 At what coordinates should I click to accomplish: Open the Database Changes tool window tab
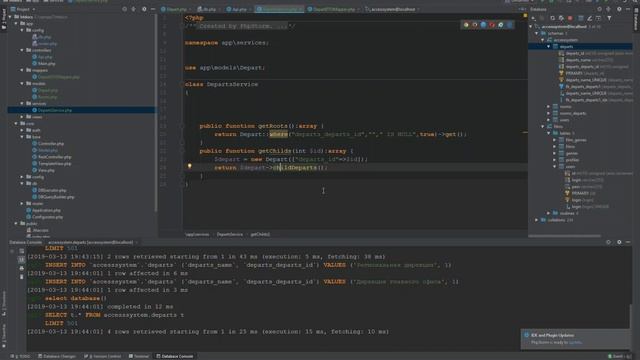pyautogui.click(x=58, y=356)
